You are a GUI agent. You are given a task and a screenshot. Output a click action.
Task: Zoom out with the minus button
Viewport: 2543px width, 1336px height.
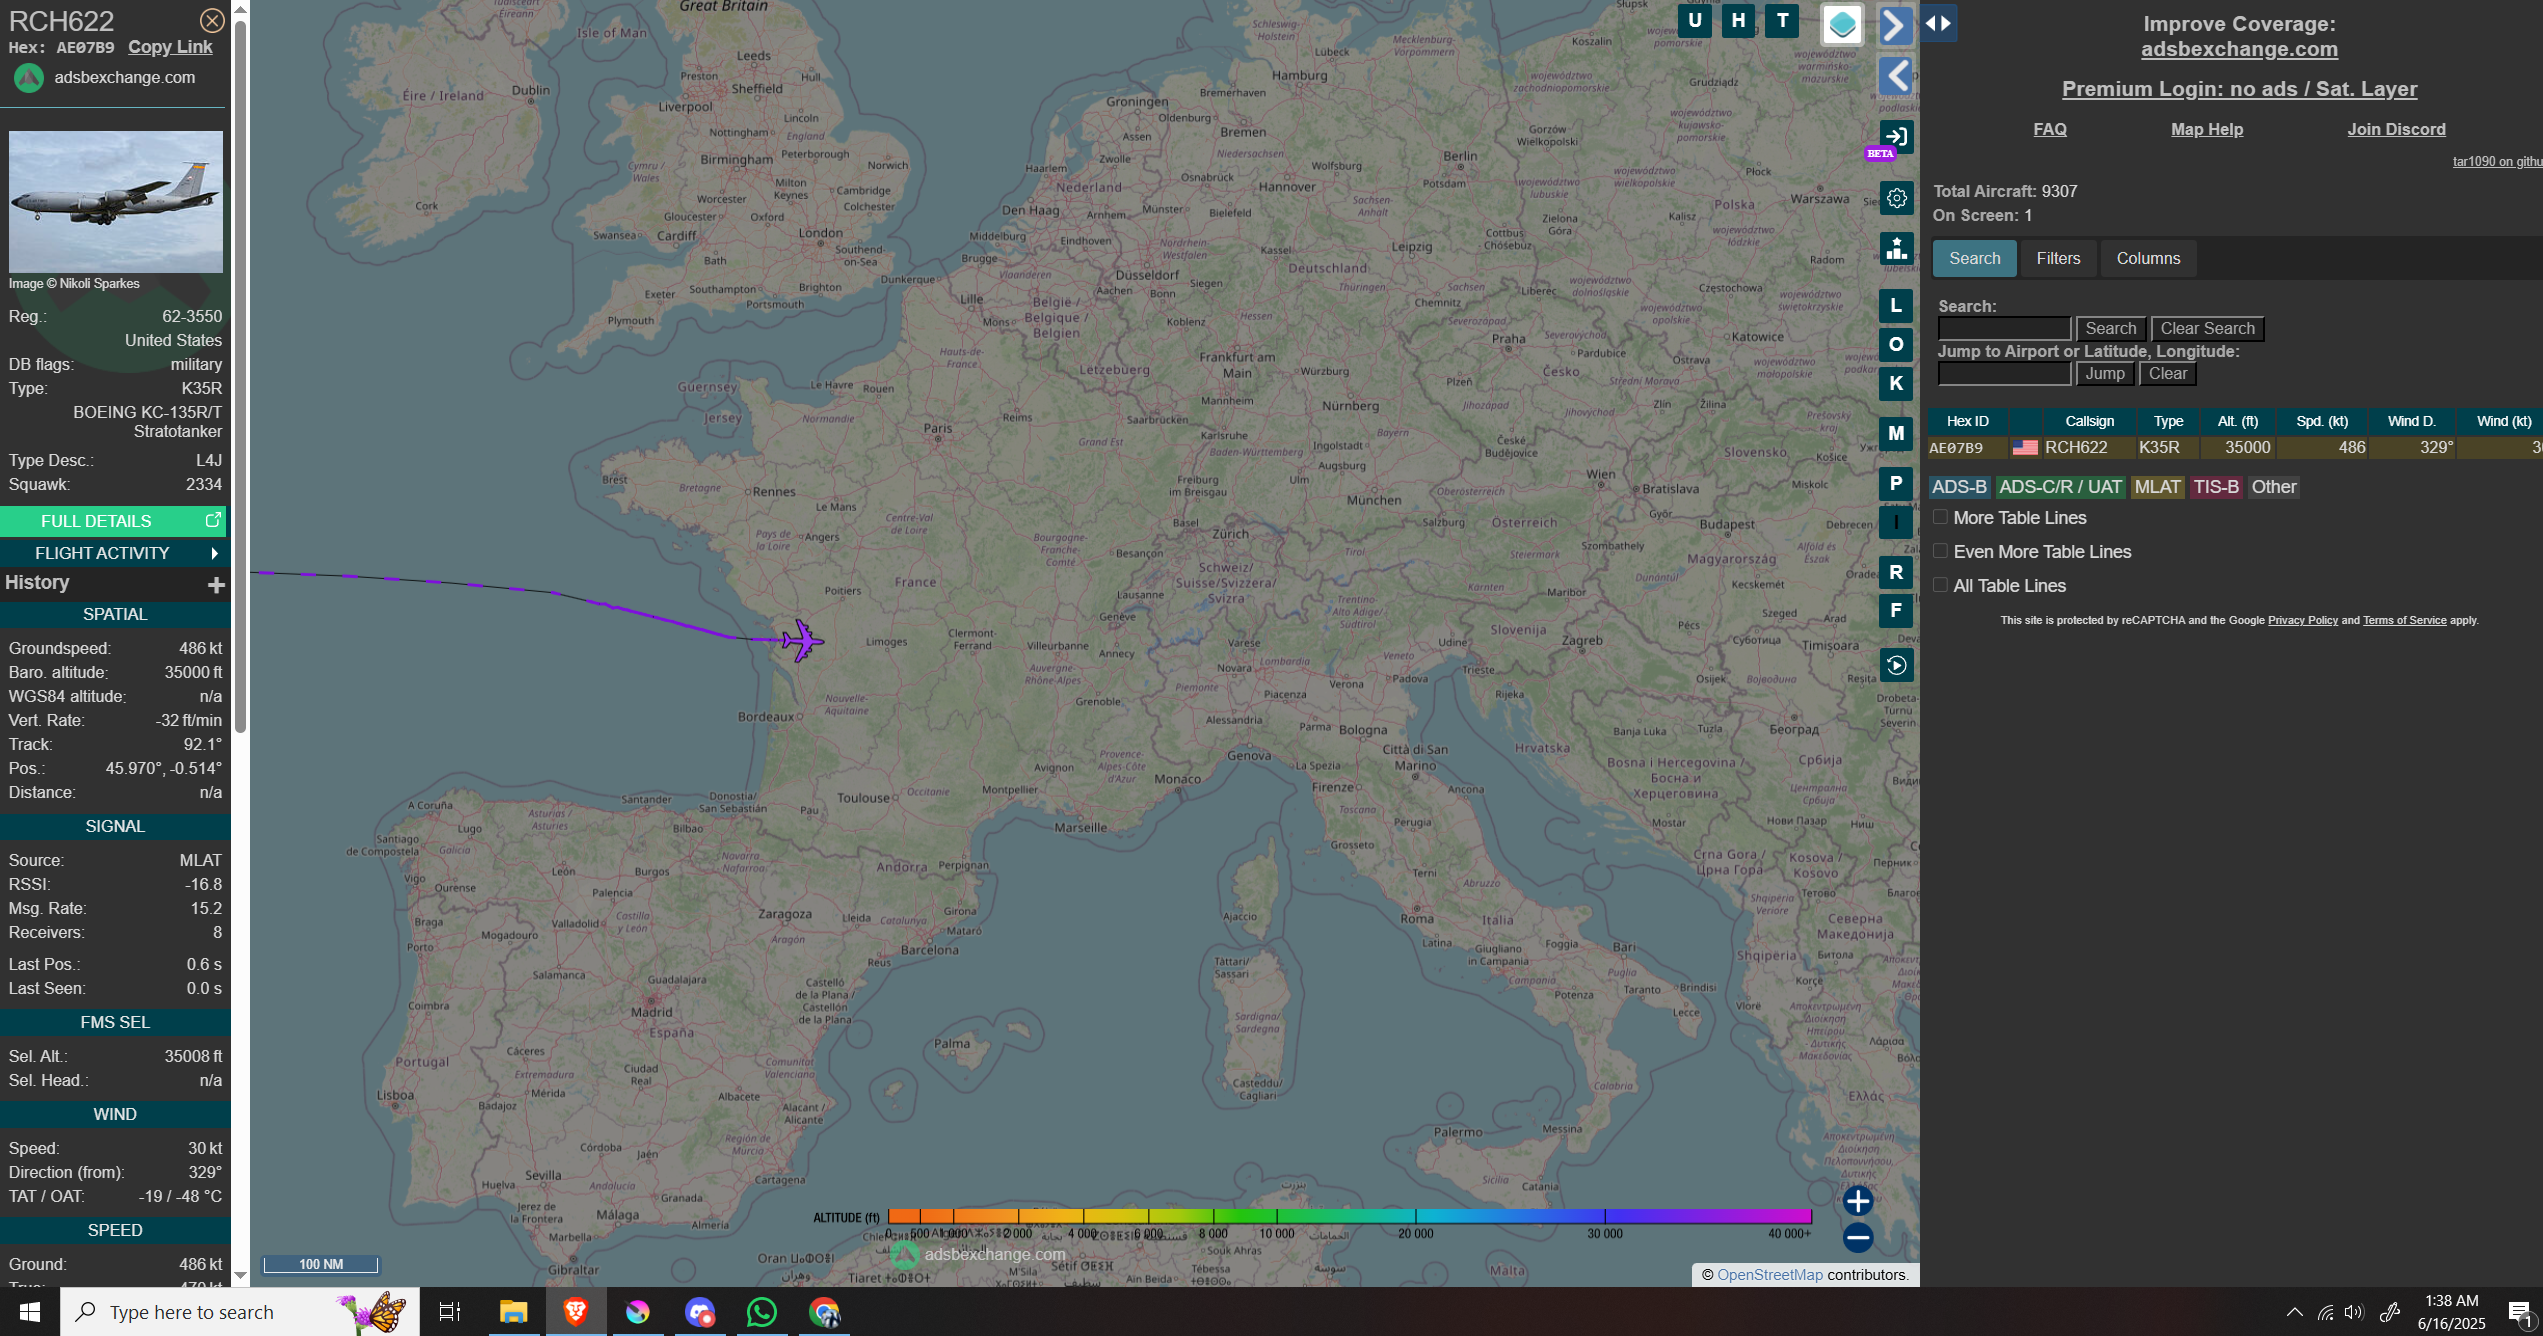click(1857, 1238)
